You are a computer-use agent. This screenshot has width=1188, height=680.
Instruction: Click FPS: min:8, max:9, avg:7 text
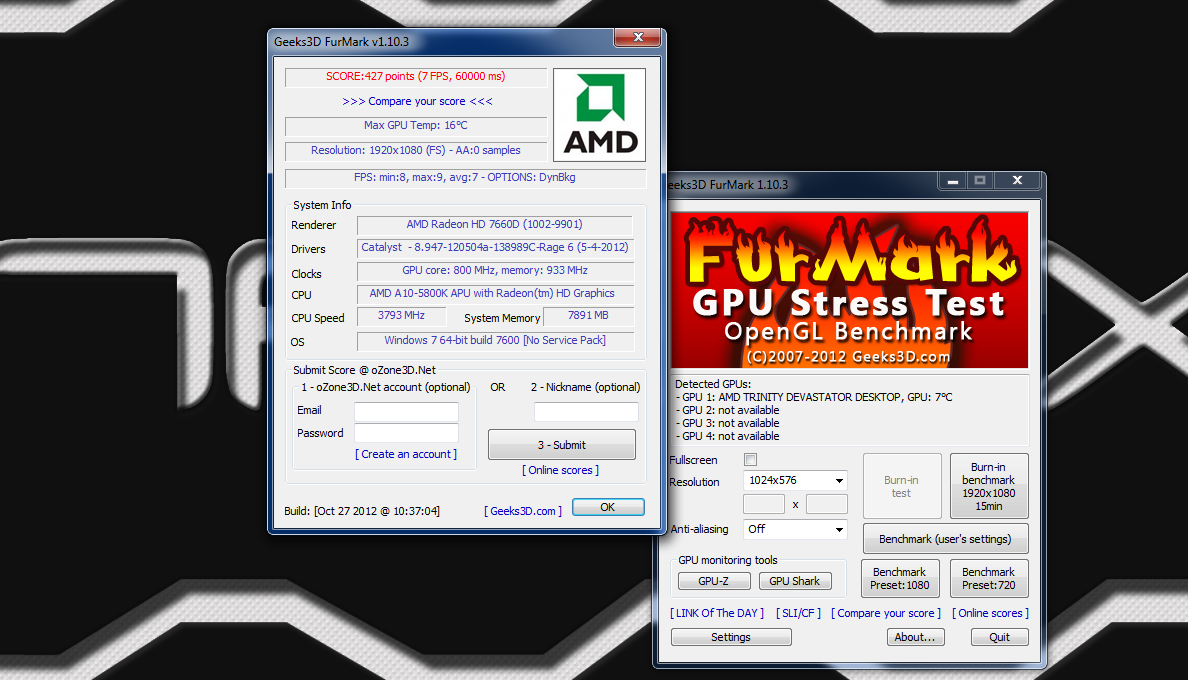[465, 178]
